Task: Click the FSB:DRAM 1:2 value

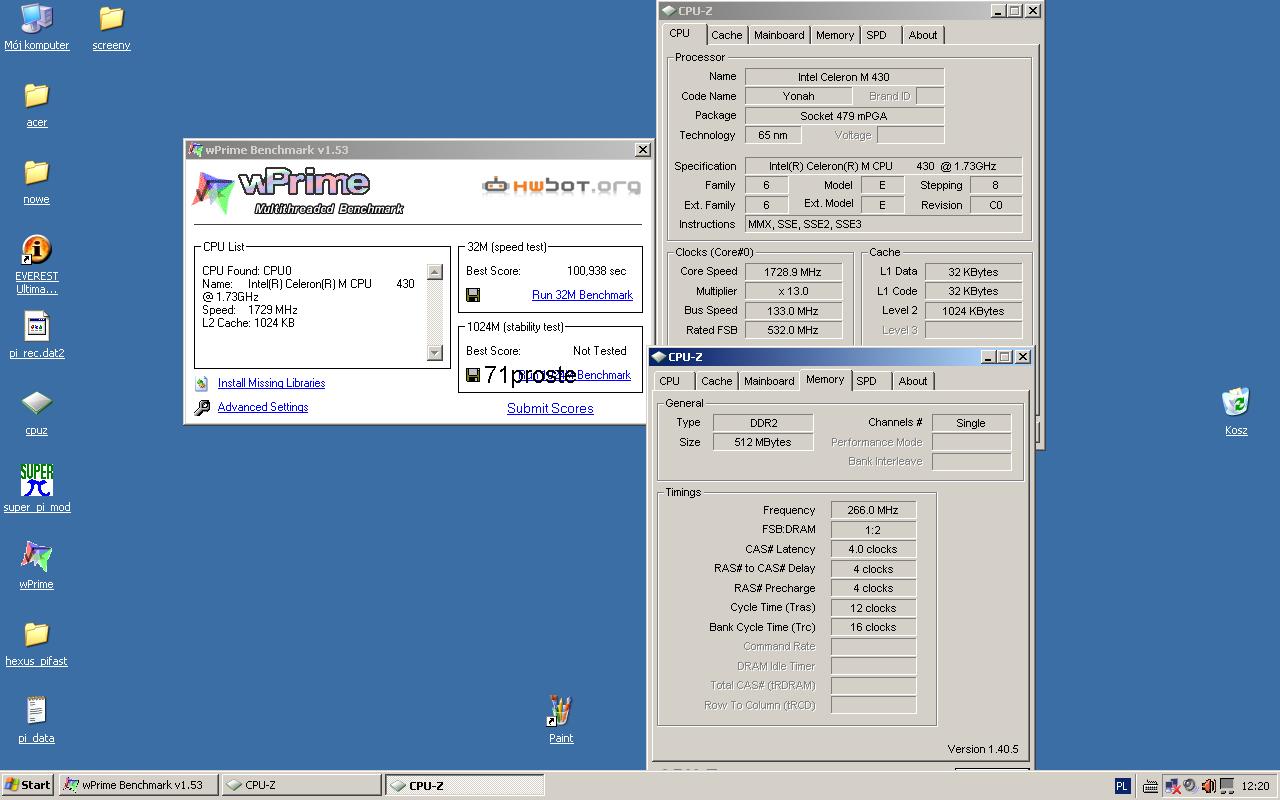Action: (x=874, y=530)
